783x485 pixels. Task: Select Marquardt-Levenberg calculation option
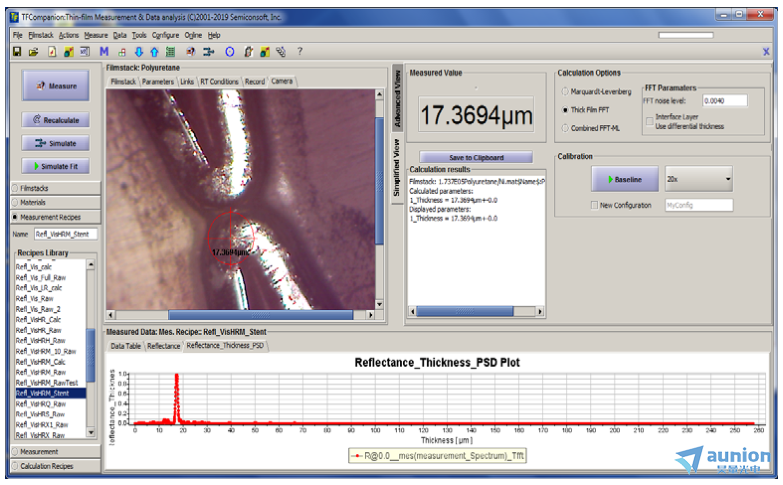coord(565,92)
